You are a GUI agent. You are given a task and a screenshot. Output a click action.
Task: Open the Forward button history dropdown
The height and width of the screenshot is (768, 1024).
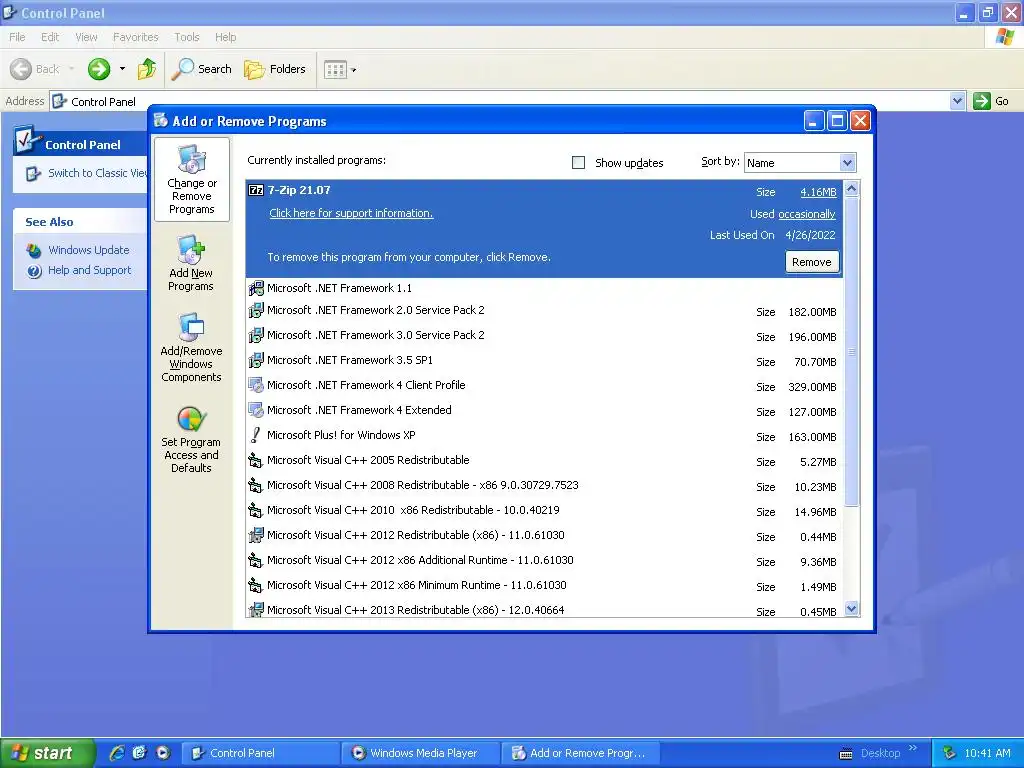pos(122,69)
